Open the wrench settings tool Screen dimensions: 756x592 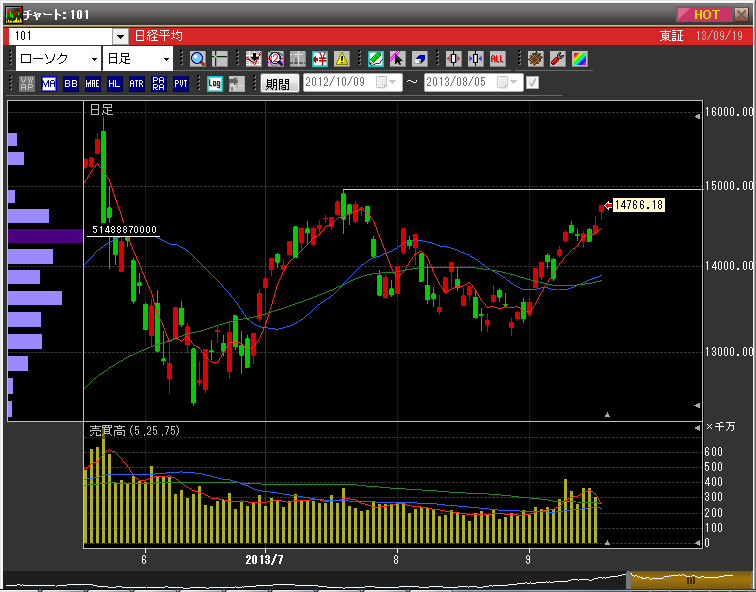coord(558,59)
